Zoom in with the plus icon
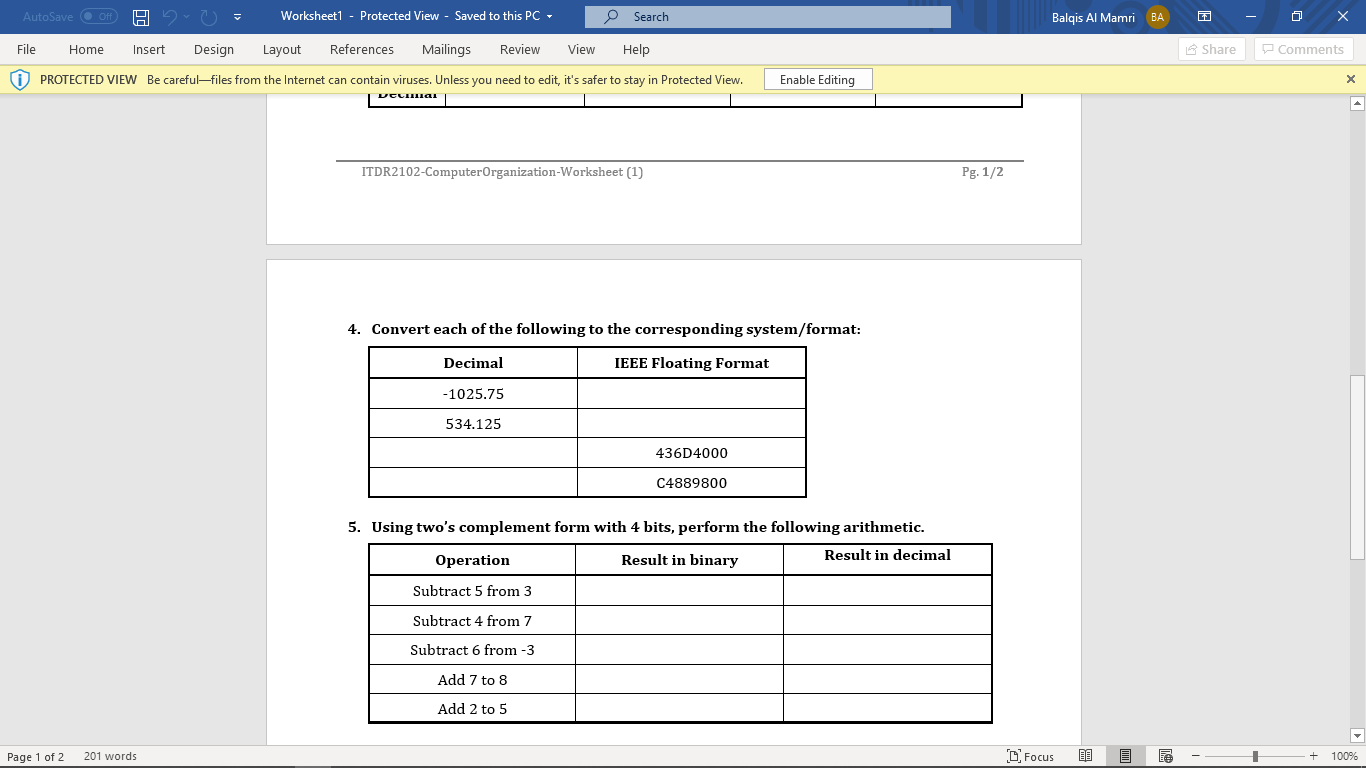Screen dimensions: 1366x768 tap(1313, 755)
